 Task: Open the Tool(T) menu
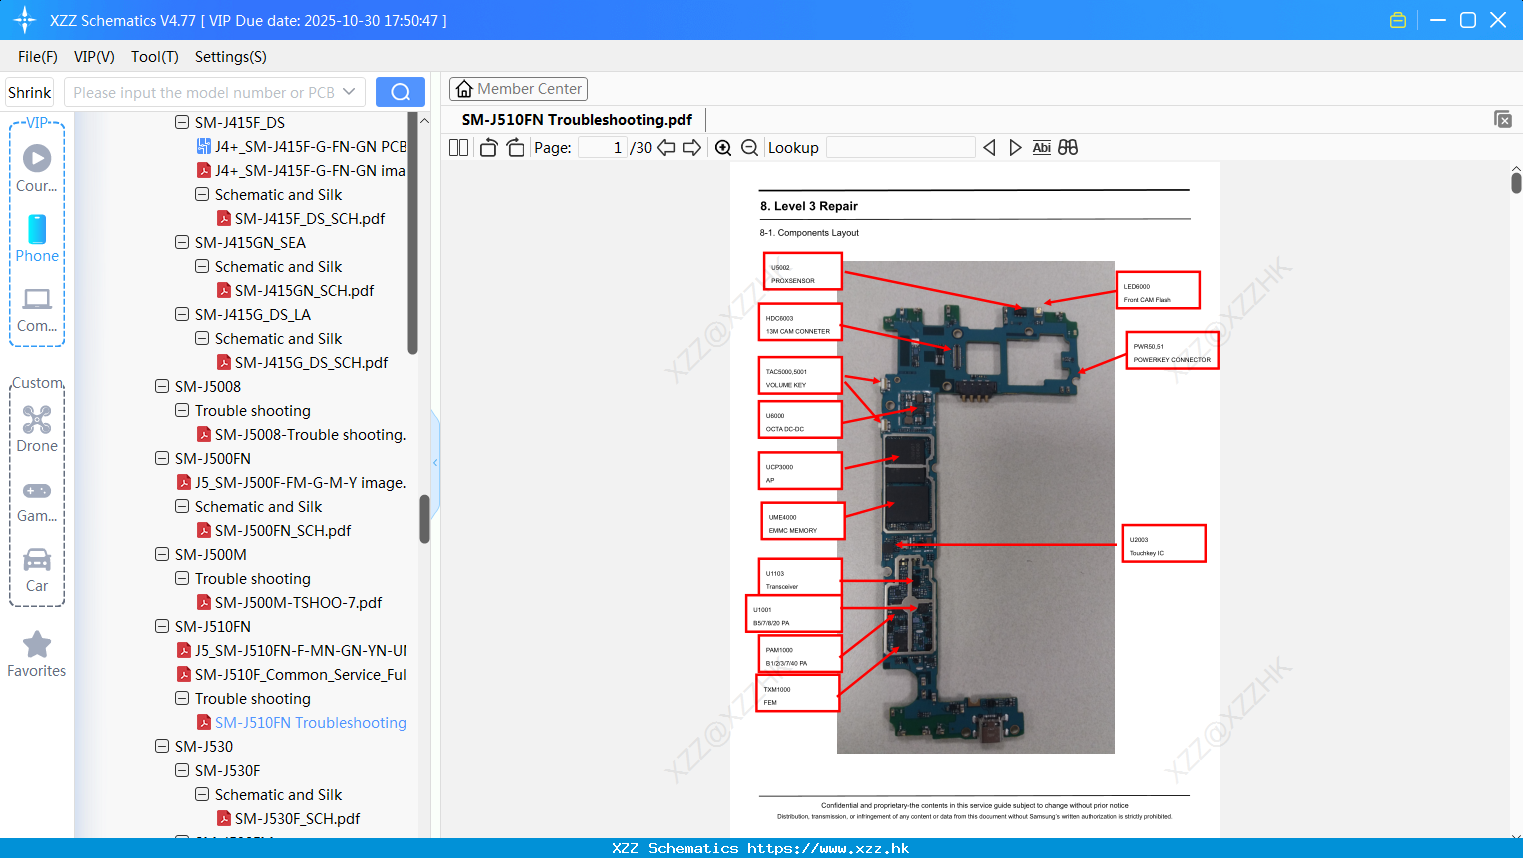(x=155, y=57)
